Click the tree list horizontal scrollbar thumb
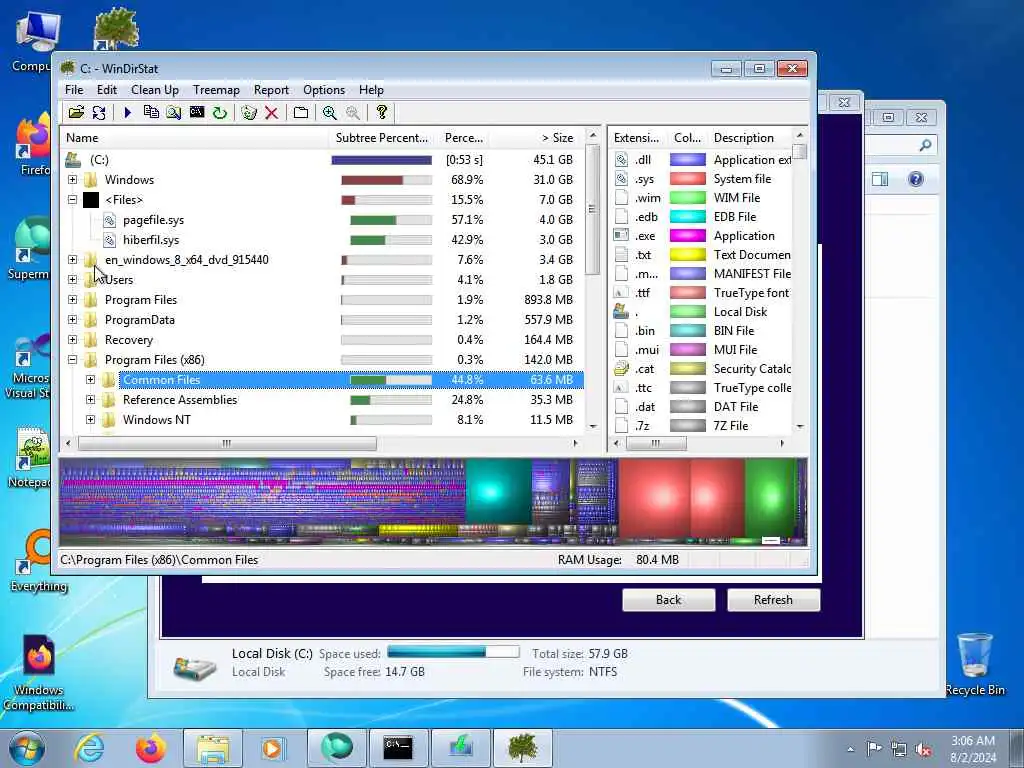 point(227,443)
